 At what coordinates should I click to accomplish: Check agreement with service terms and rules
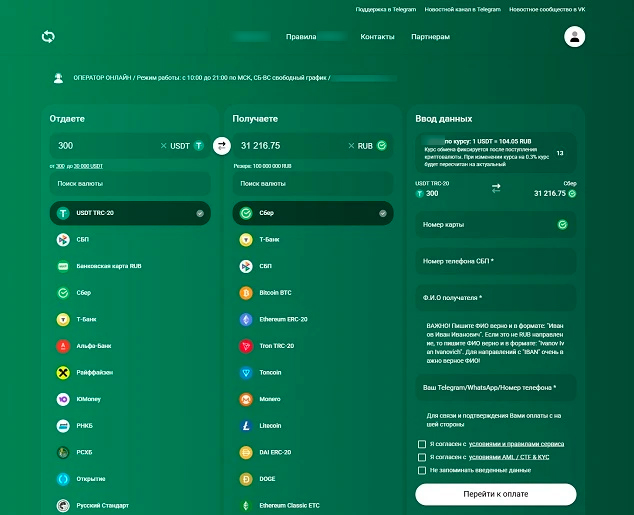click(422, 444)
